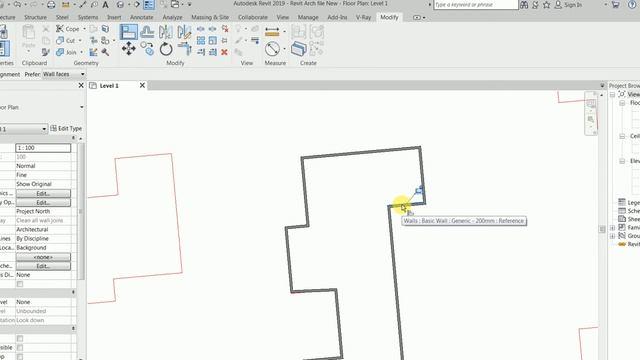640x360 pixels.
Task: Select Mirror - Draw Axis tool
Action: (184, 32)
